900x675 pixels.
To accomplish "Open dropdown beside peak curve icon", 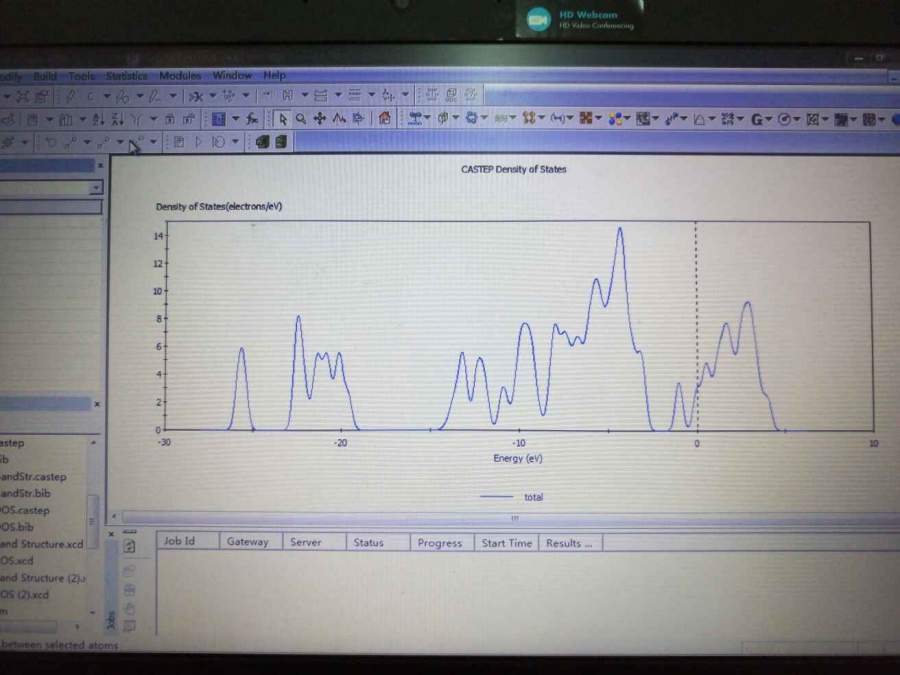I will [712, 119].
